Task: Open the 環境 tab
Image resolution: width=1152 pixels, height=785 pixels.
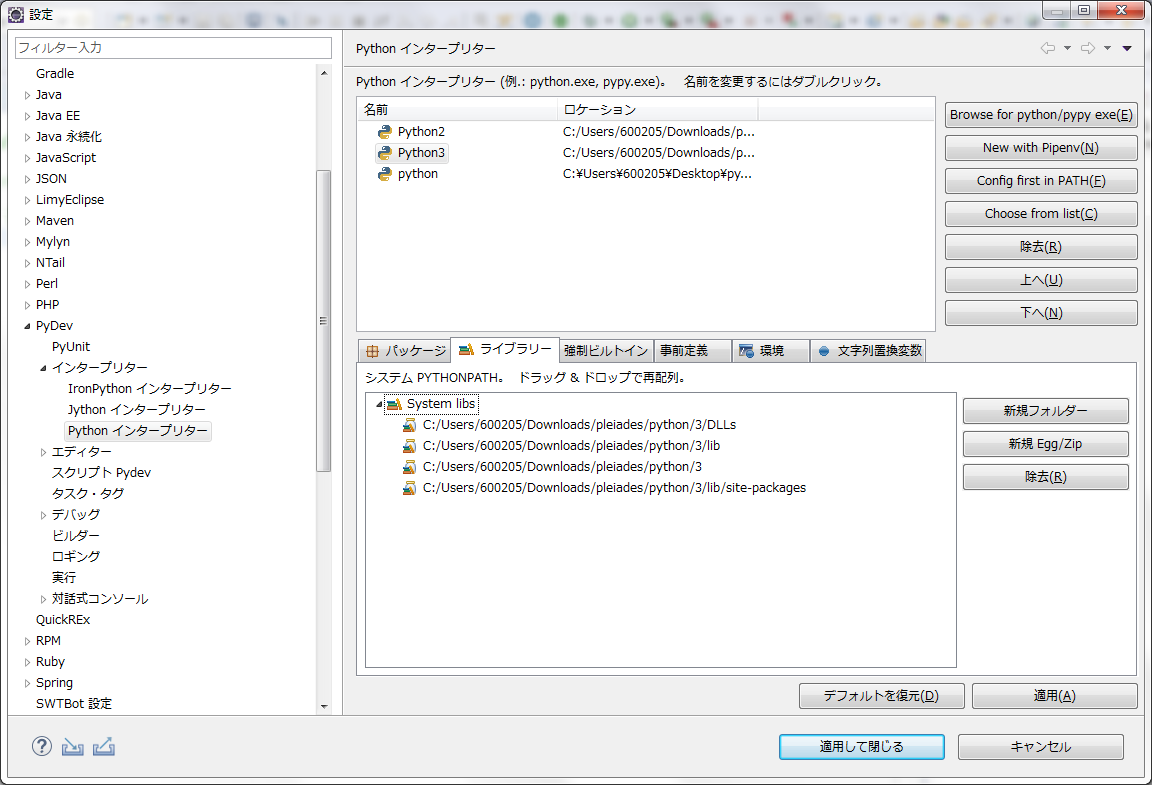Action: (x=770, y=351)
